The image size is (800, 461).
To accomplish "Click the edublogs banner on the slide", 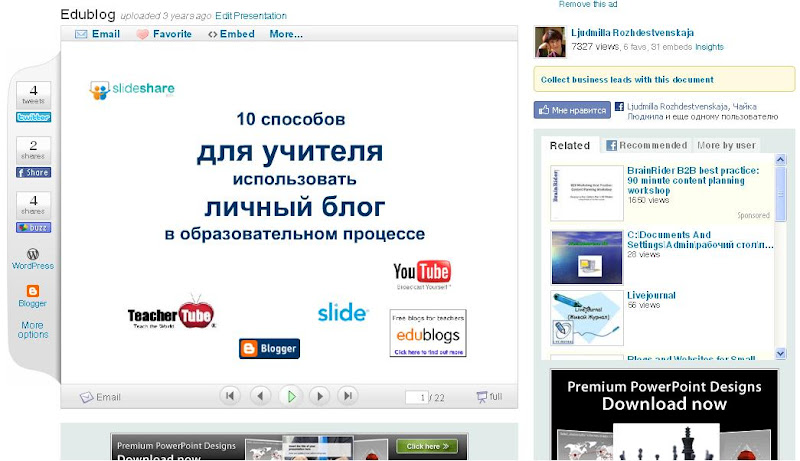I will tap(428, 332).
